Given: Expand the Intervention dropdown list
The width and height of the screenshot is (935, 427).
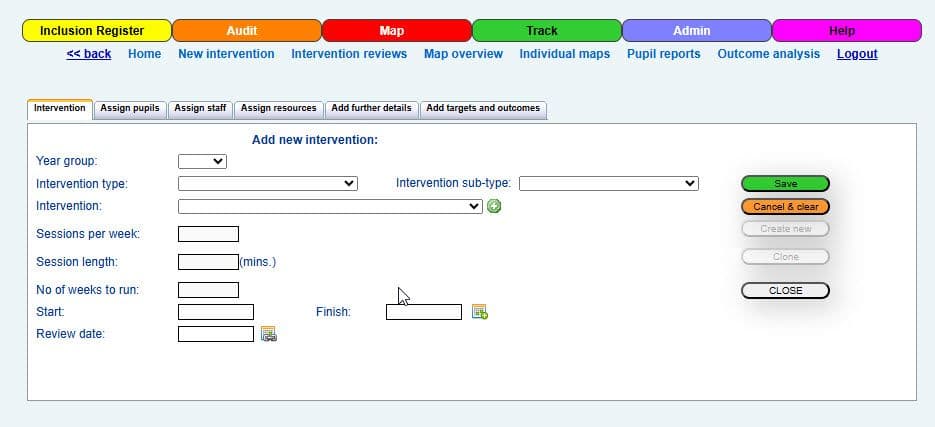Looking at the screenshot, I should [x=330, y=206].
